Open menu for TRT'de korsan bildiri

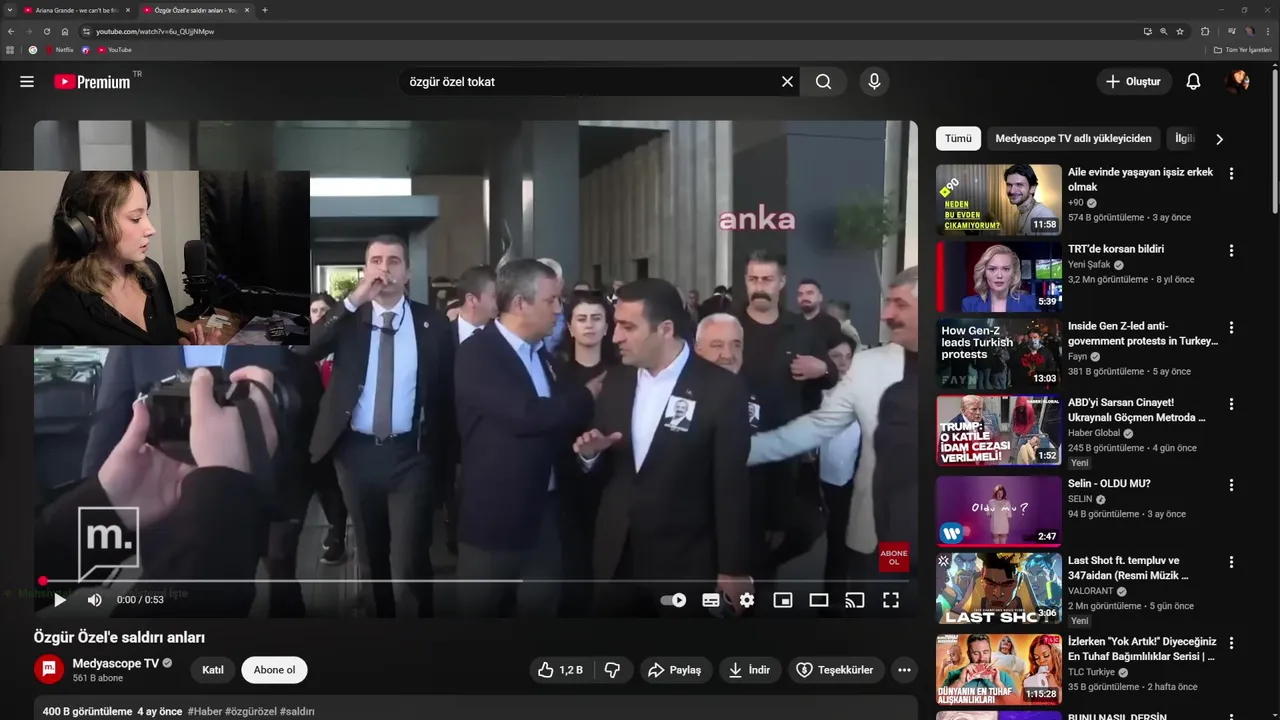[1231, 250]
